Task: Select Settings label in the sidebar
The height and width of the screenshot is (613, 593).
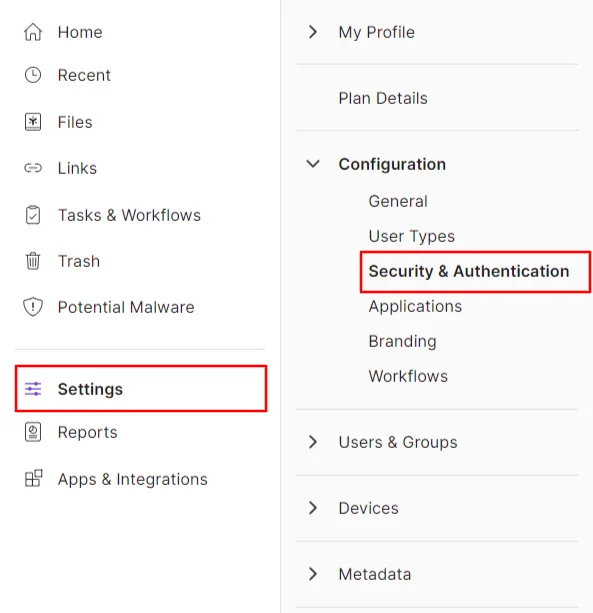Action: tap(90, 389)
